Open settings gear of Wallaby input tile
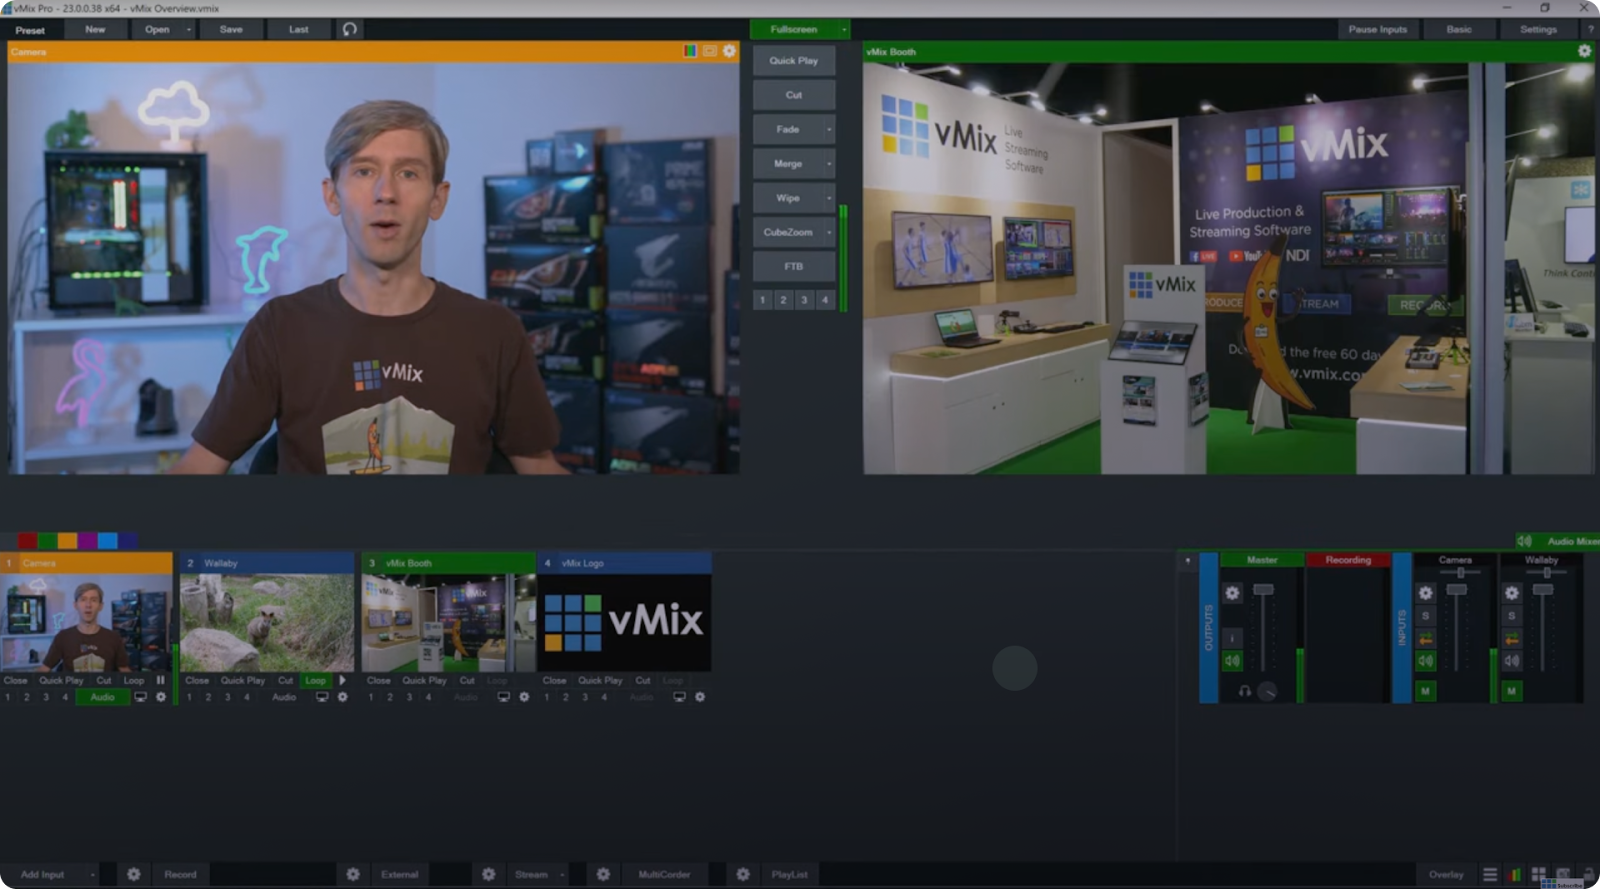Screen dimensions: 1600x889 (343, 697)
